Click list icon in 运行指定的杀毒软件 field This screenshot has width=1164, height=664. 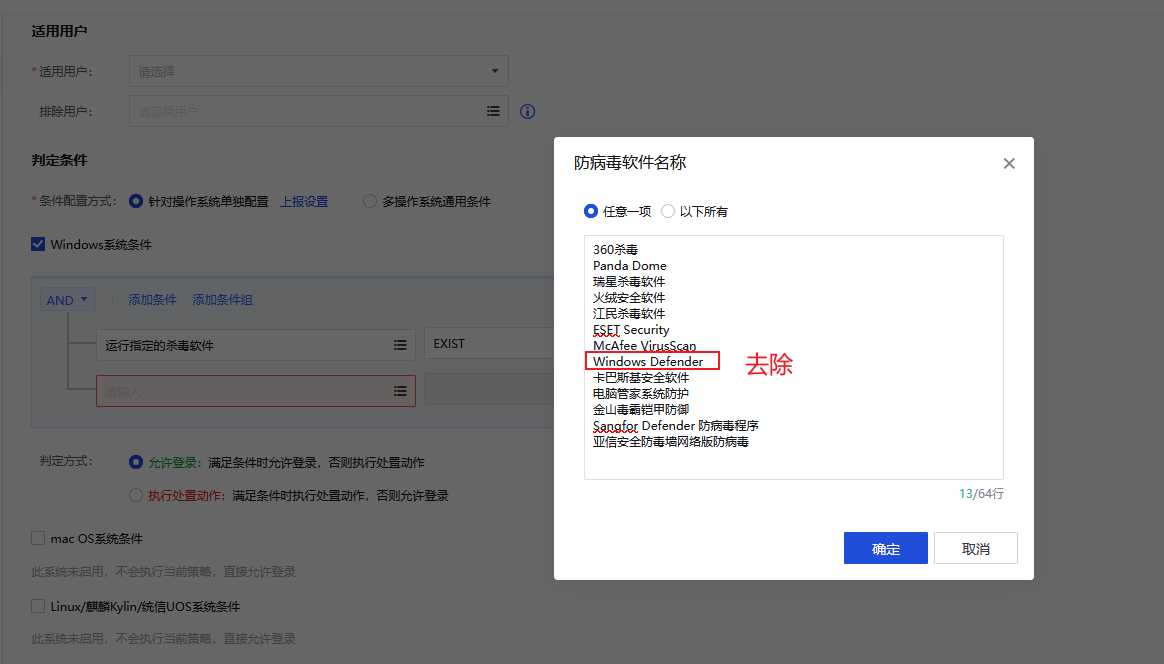pos(400,345)
